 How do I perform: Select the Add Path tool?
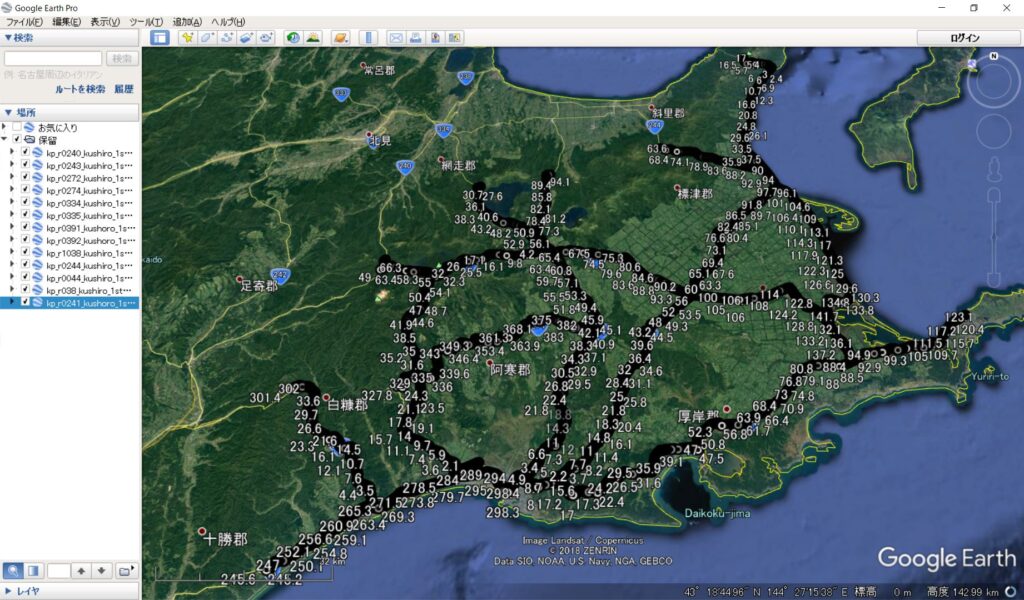[227, 38]
